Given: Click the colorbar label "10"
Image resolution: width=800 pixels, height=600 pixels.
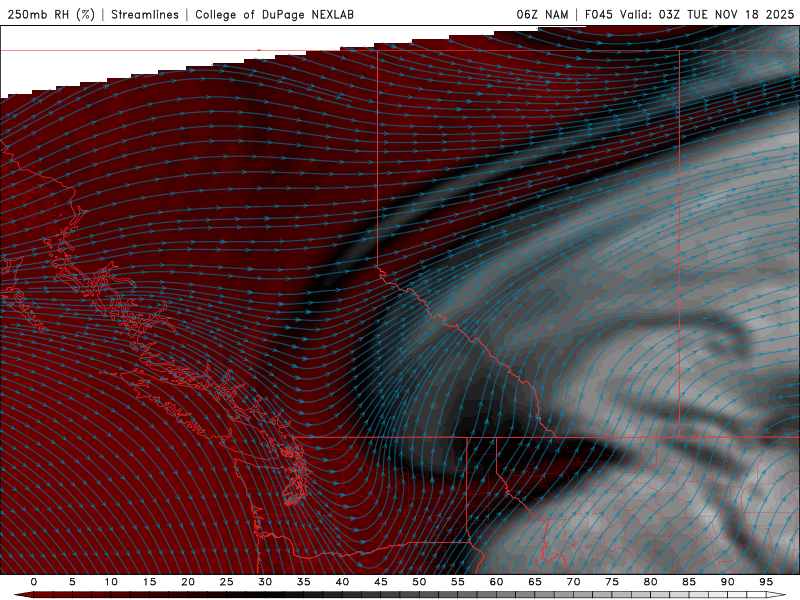Looking at the screenshot, I should click(x=111, y=582).
